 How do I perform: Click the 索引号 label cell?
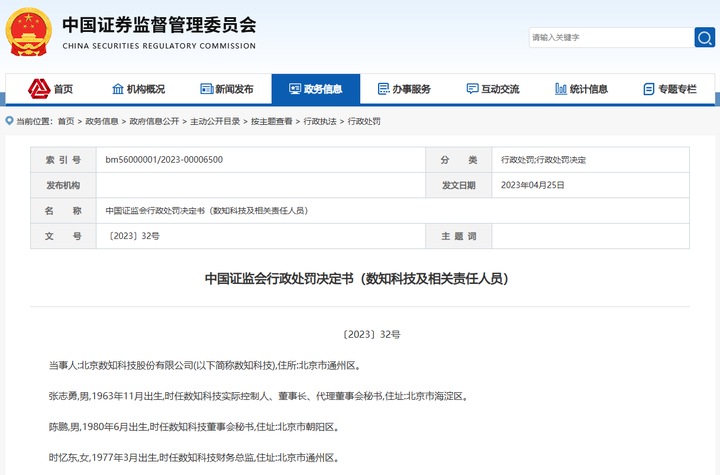point(63,160)
